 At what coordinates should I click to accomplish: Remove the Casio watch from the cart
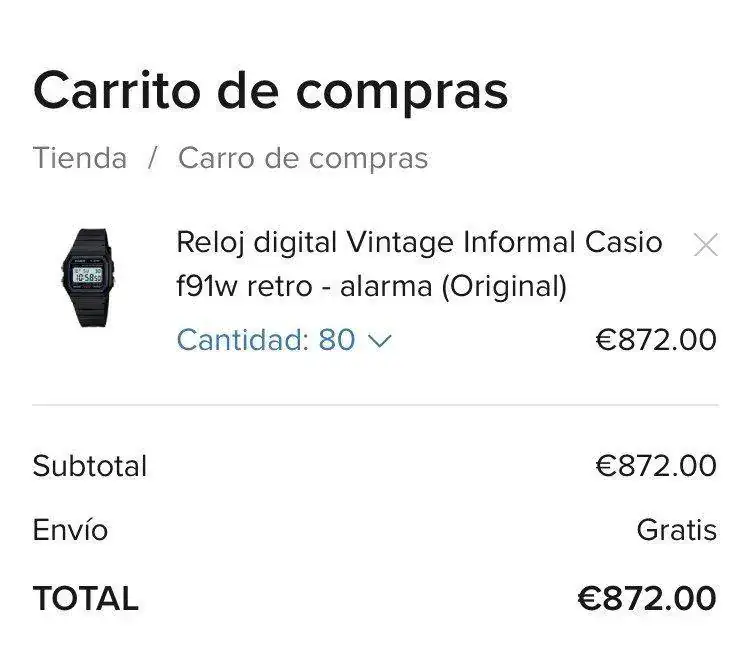point(705,245)
